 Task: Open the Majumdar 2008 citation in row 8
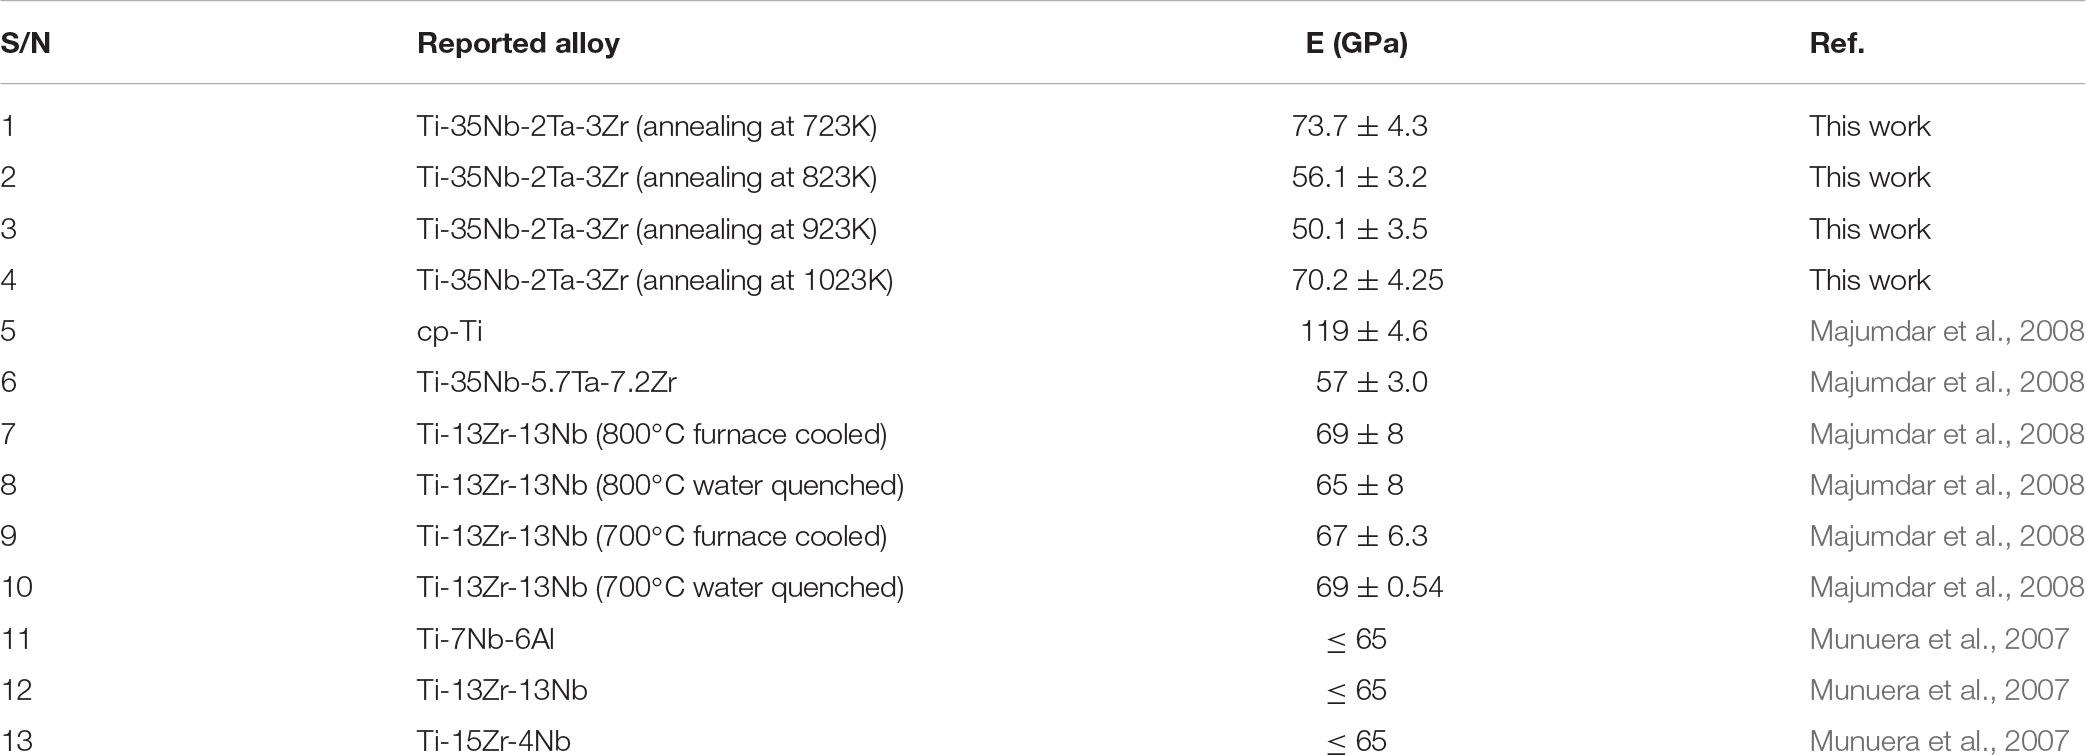[1947, 485]
